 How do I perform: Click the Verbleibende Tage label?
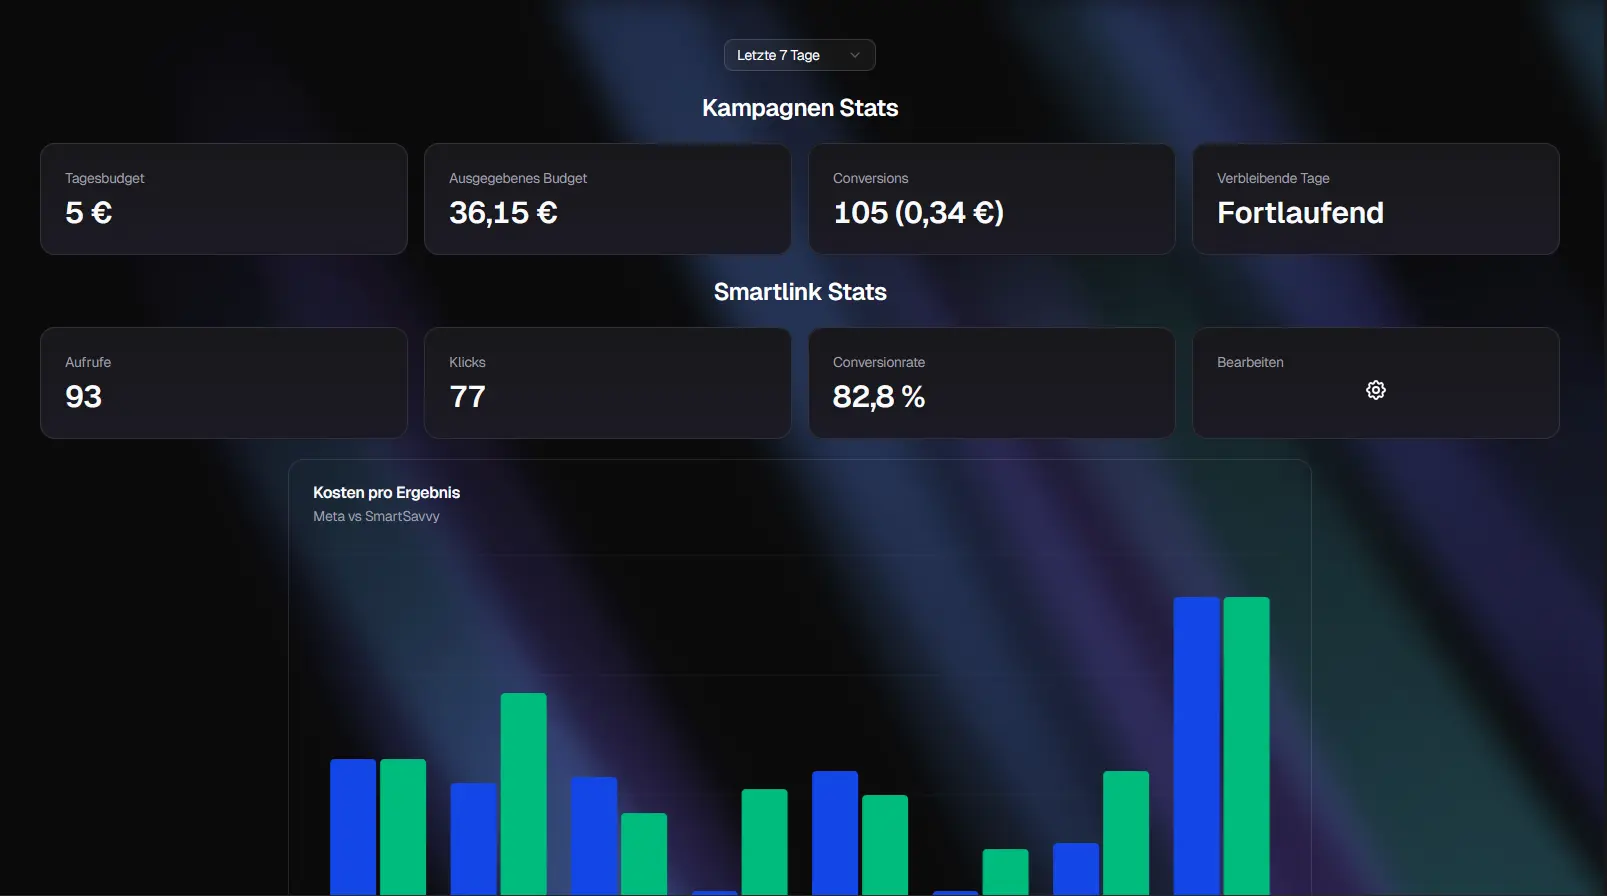coord(1273,178)
